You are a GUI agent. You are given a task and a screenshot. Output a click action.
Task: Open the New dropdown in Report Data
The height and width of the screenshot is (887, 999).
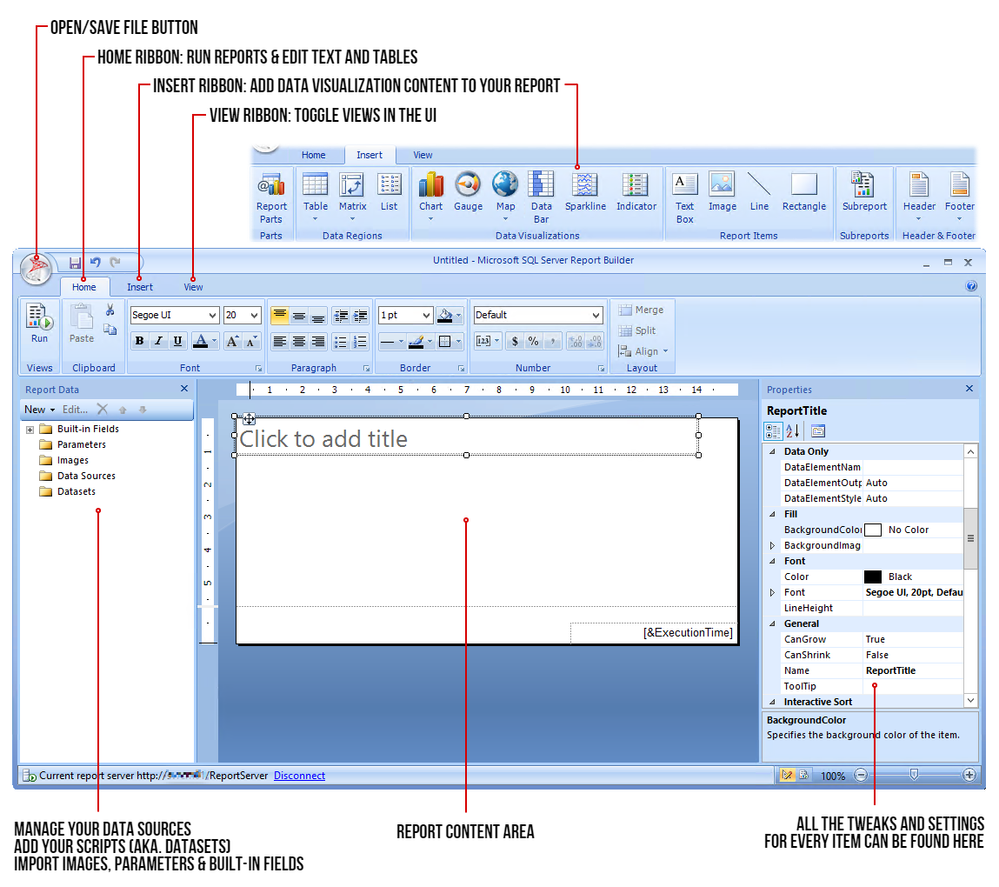click(x=40, y=409)
